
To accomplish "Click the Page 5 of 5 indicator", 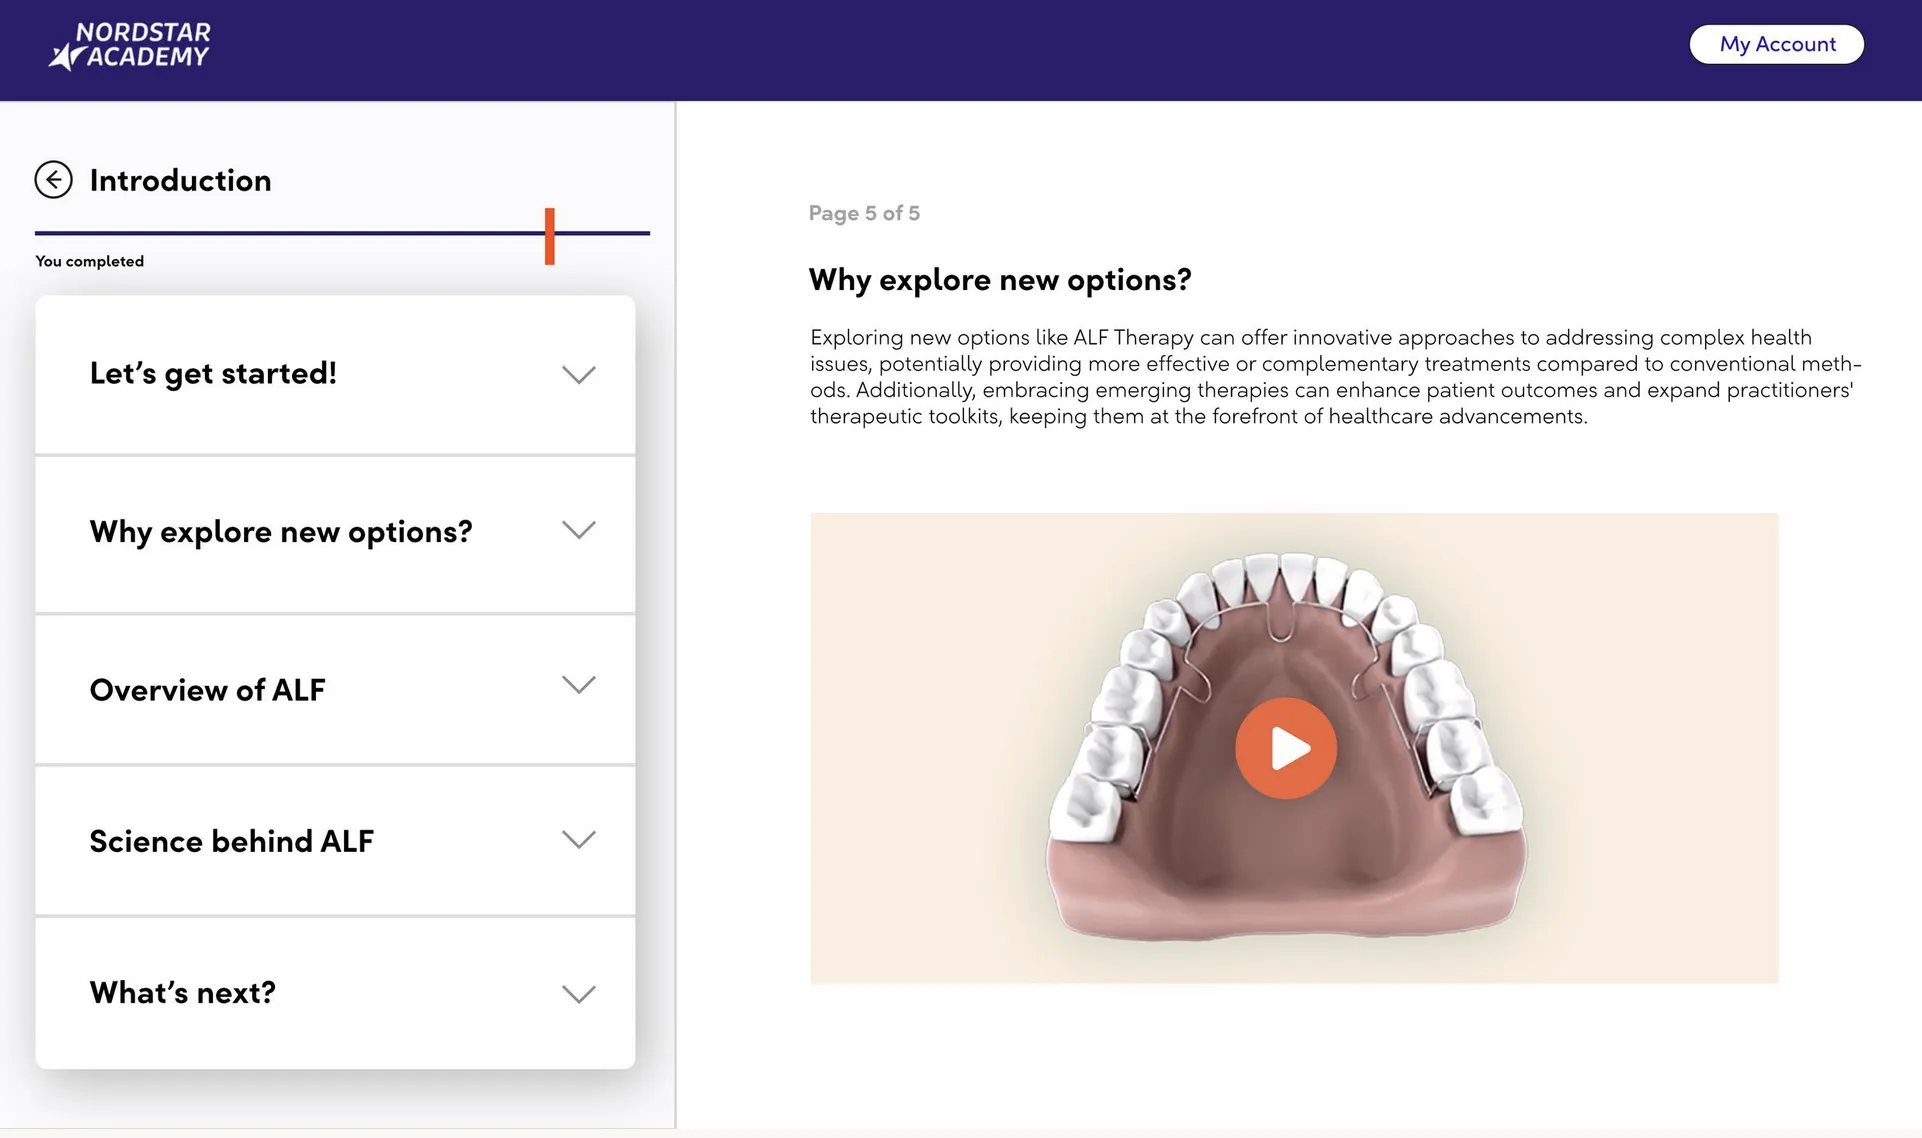I will (864, 213).
